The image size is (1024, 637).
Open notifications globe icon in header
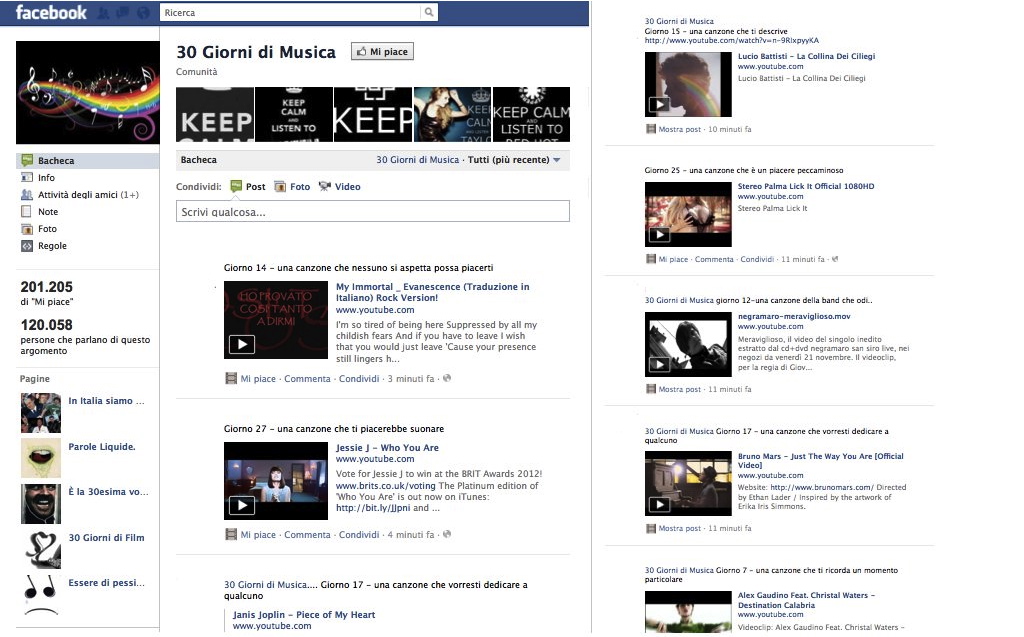[144, 12]
